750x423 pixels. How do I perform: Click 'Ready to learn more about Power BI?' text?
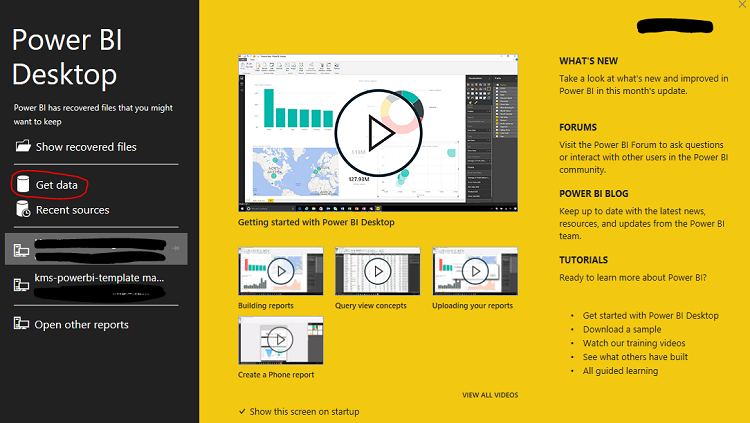[633, 278]
